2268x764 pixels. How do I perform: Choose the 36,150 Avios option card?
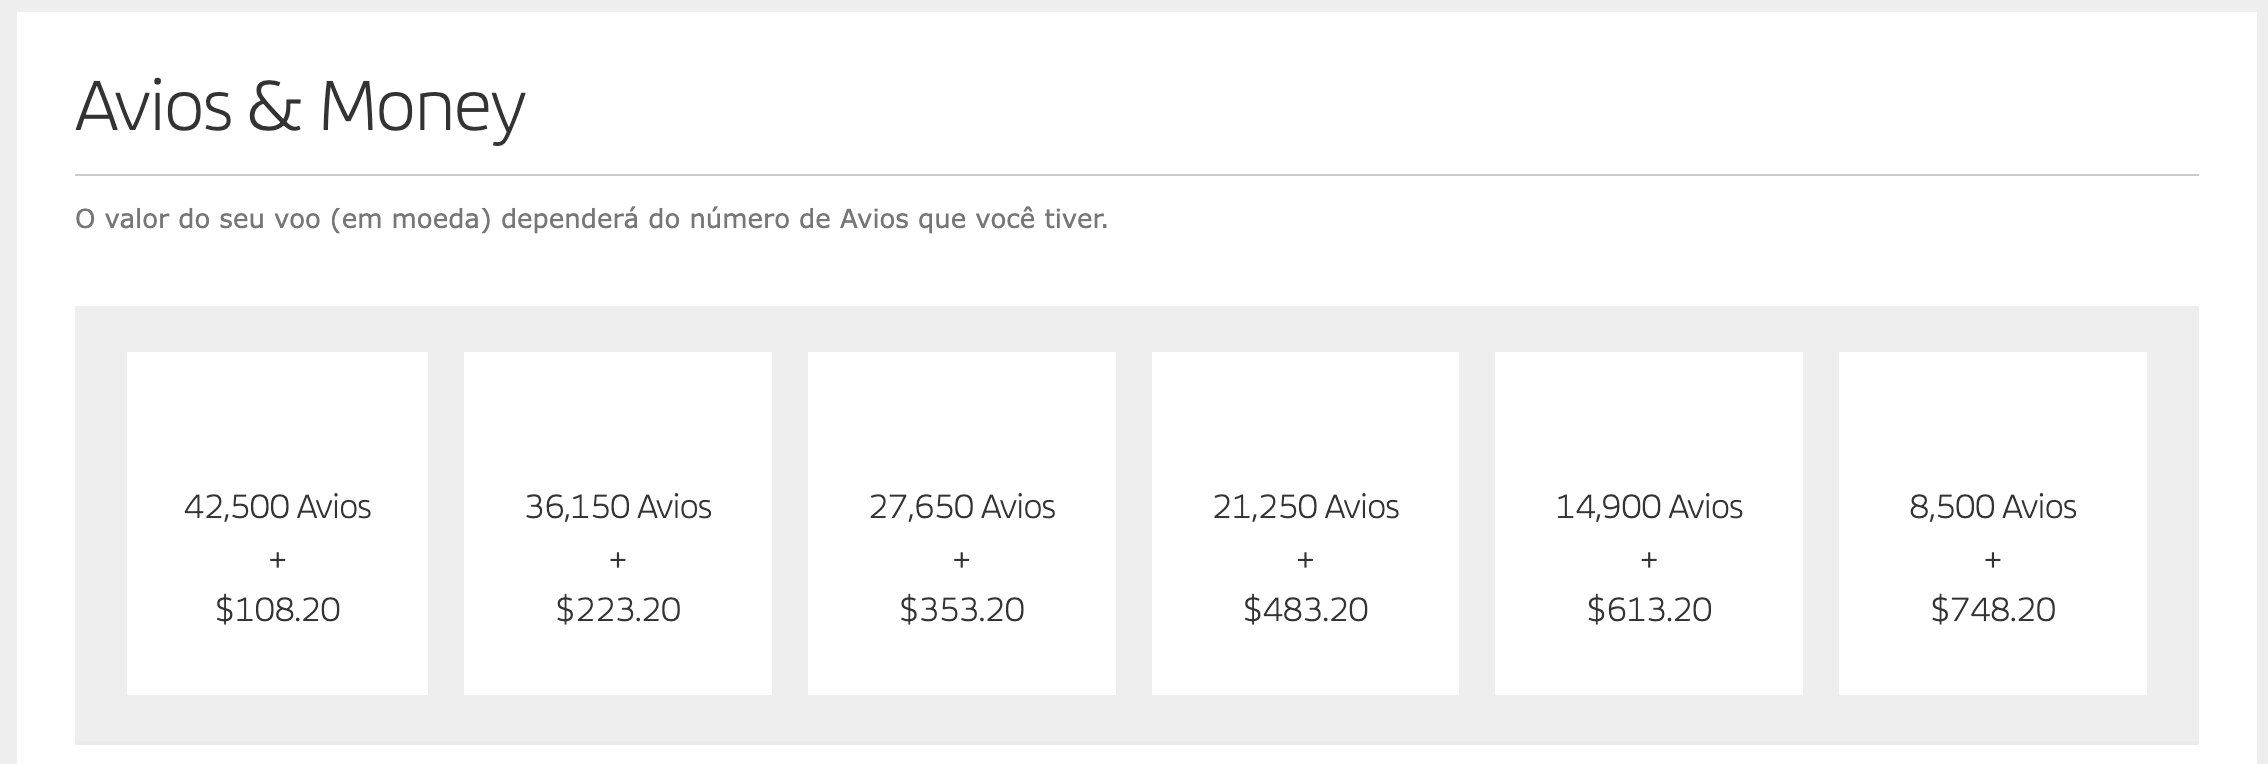(x=618, y=523)
